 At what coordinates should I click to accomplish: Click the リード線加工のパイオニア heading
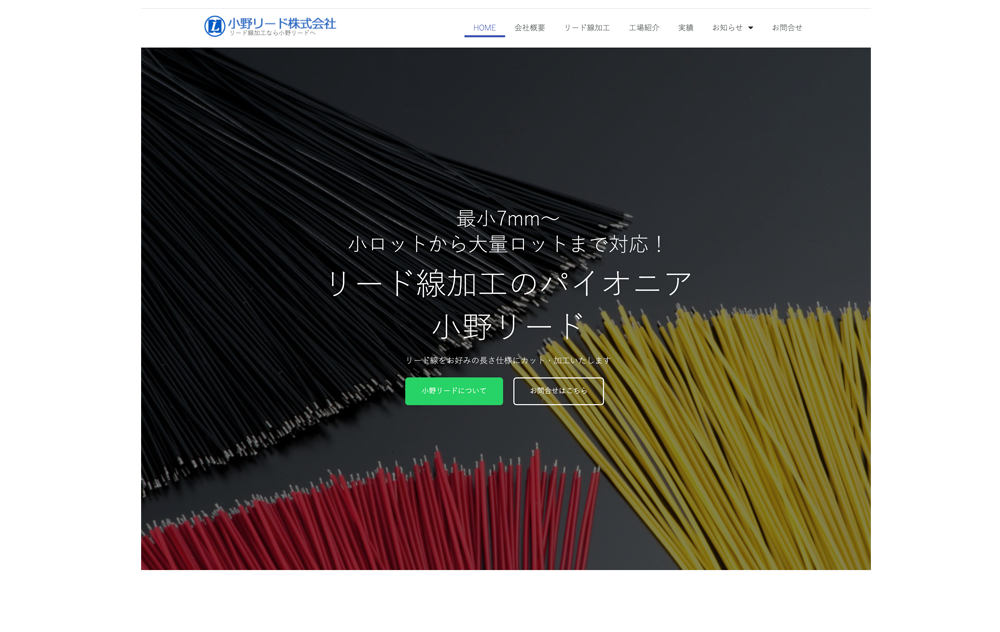click(x=509, y=283)
